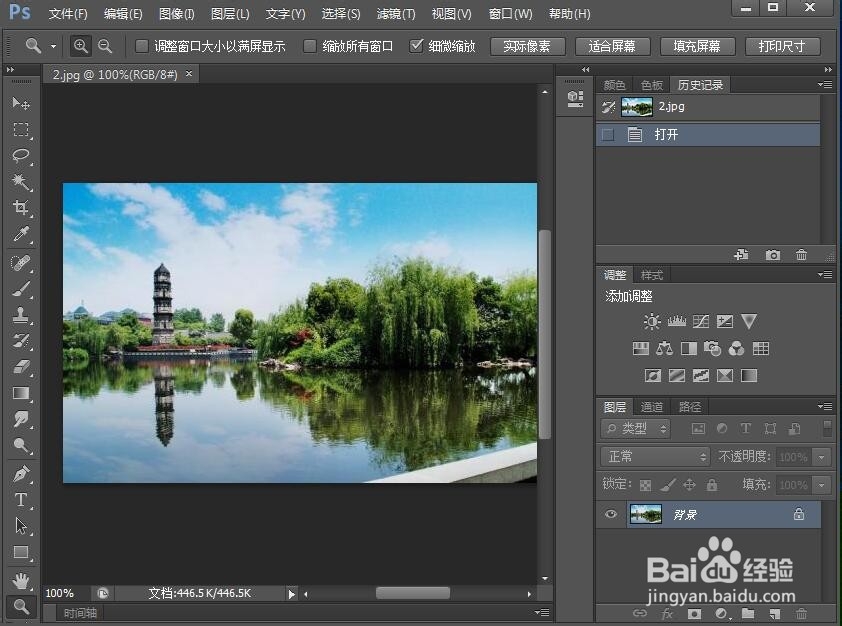
Task: Open the 滤镜 menu
Action: [x=395, y=13]
